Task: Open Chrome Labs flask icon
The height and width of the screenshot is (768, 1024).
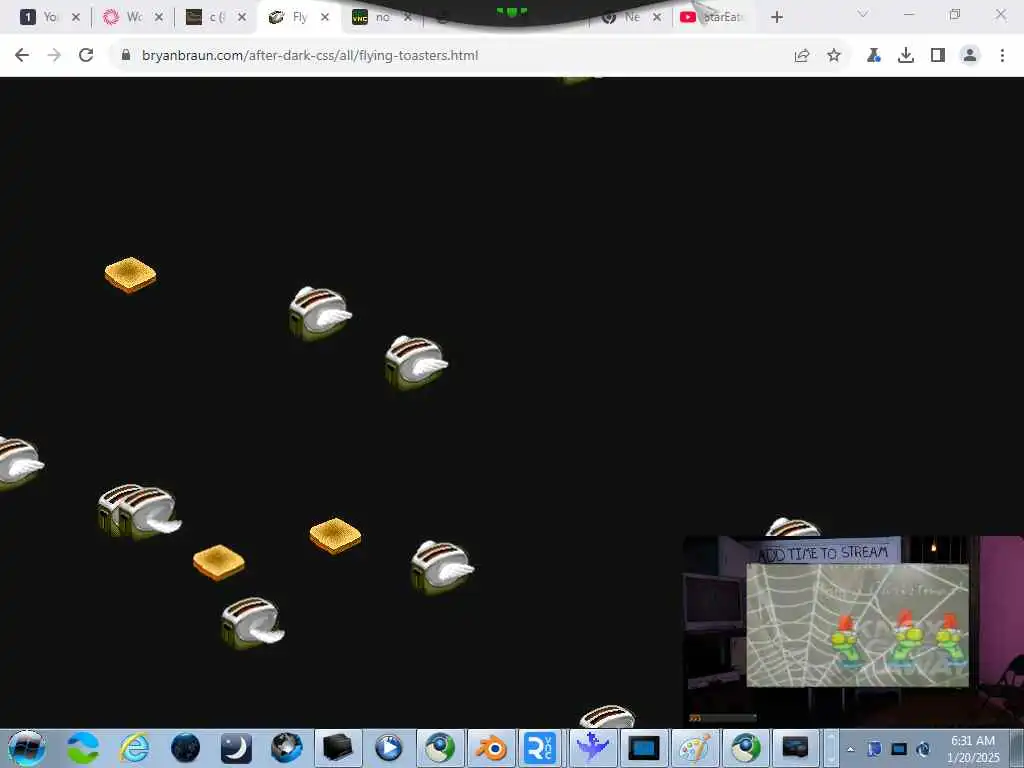Action: point(873,56)
